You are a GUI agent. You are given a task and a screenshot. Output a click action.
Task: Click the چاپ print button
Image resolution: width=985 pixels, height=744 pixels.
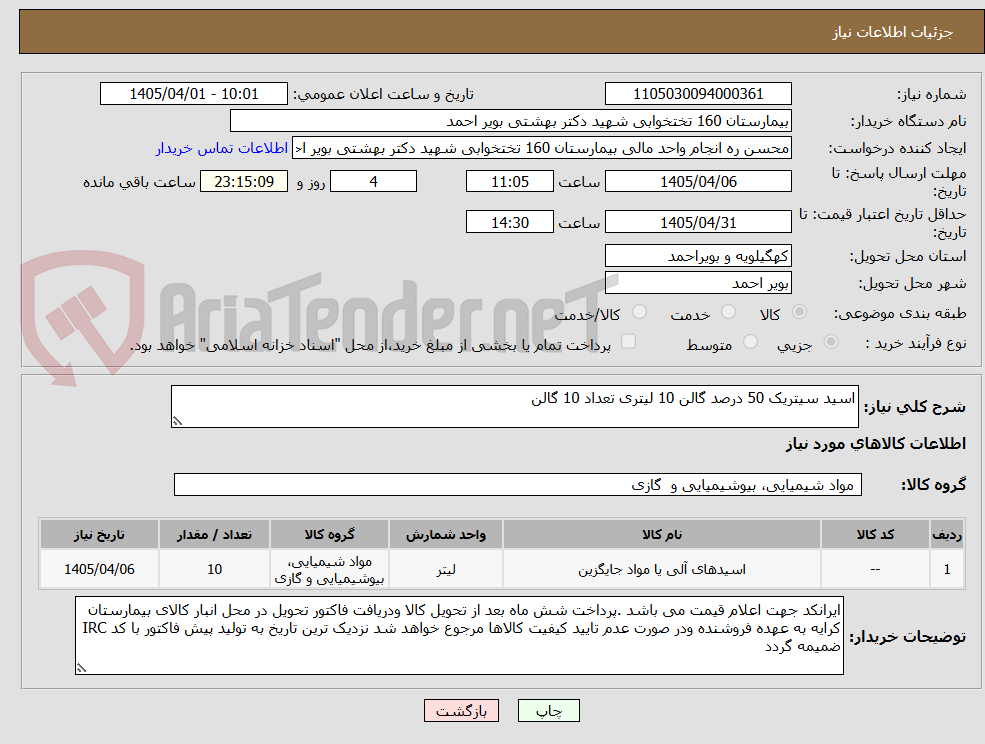click(x=548, y=711)
